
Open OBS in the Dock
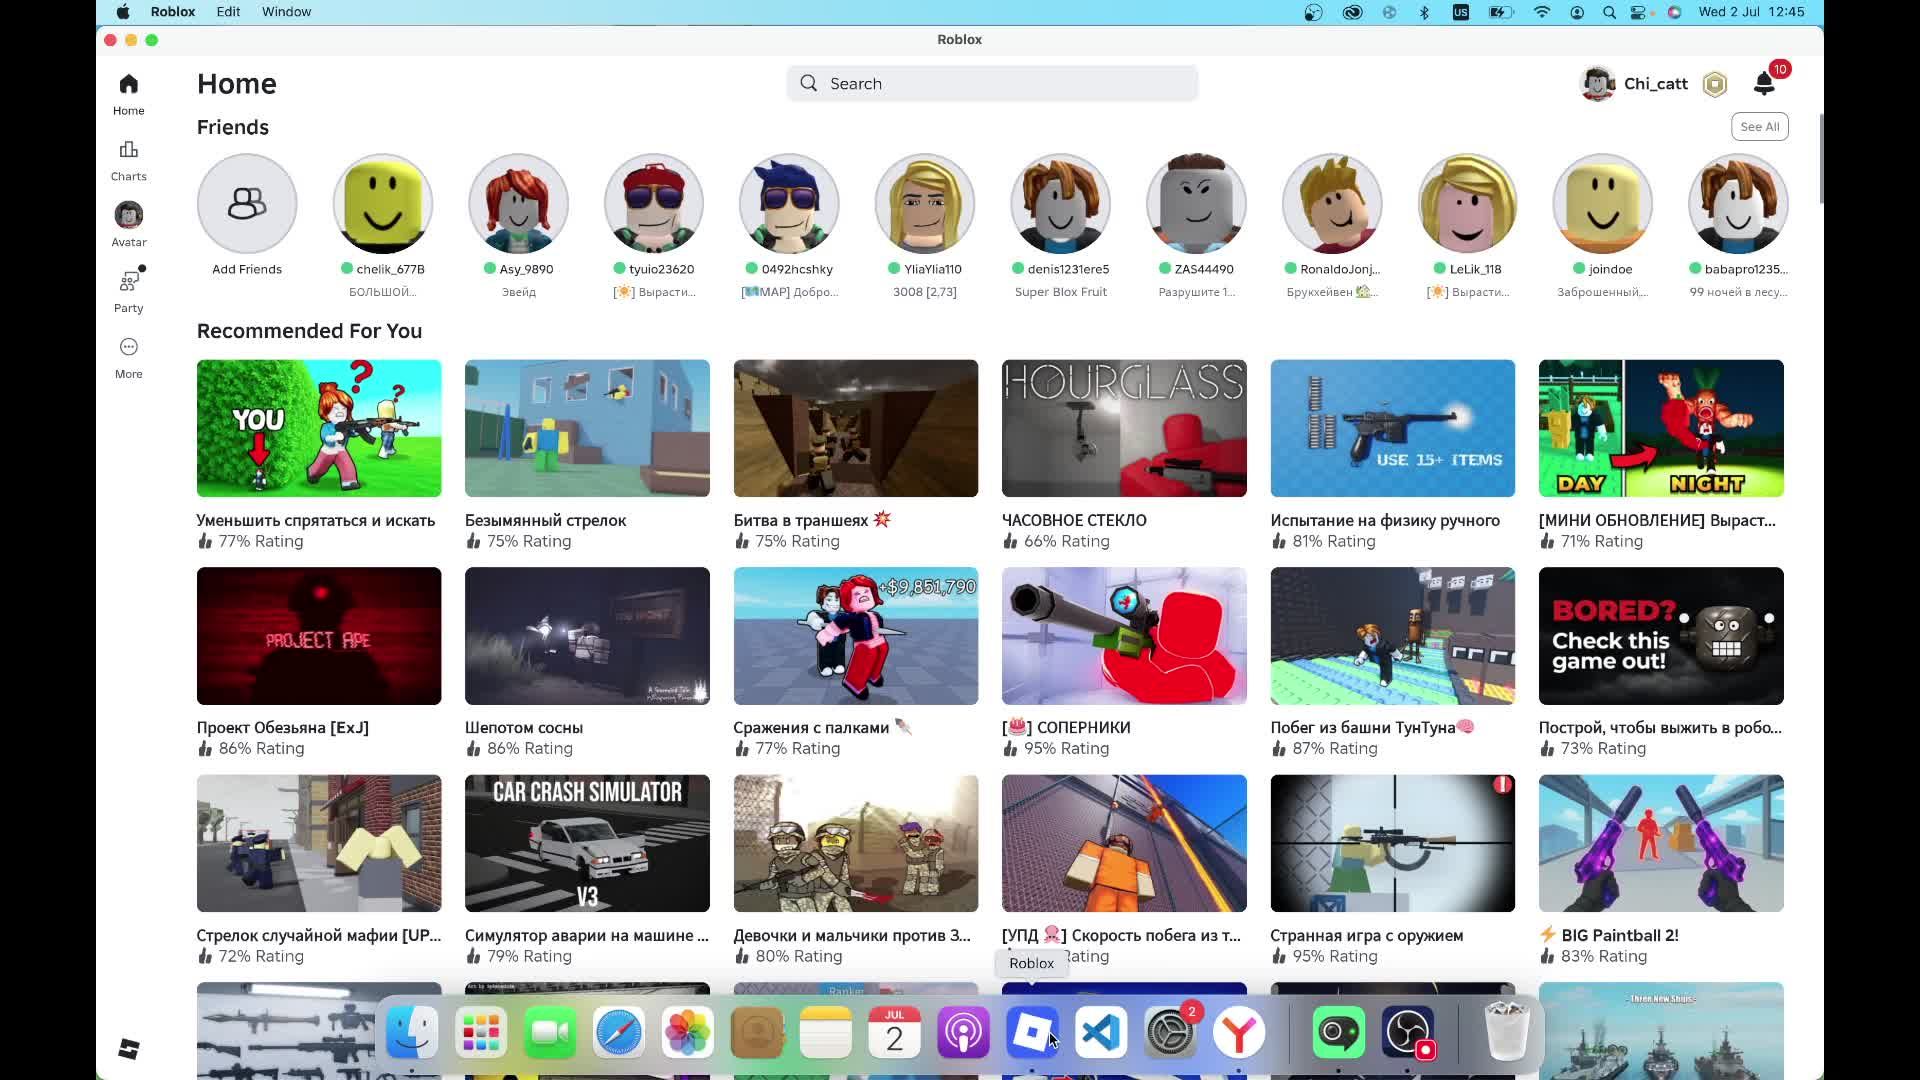(x=1408, y=1032)
